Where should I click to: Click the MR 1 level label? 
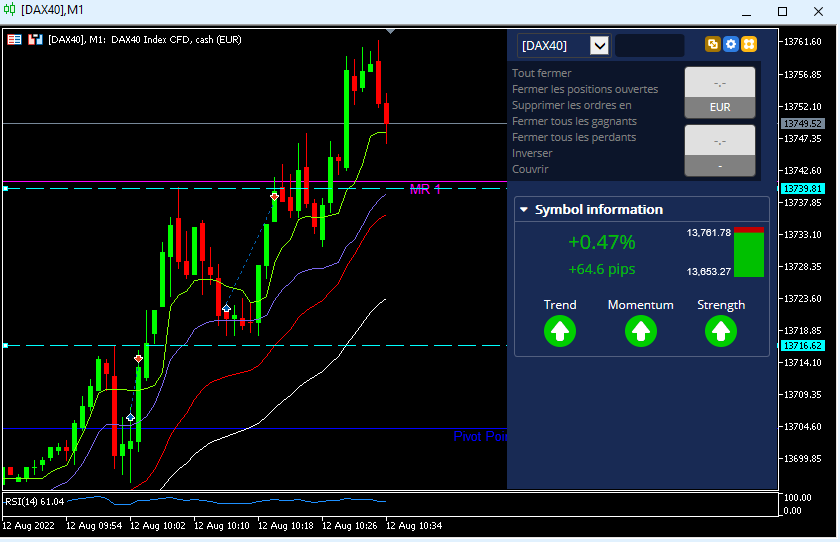pyautogui.click(x=425, y=189)
